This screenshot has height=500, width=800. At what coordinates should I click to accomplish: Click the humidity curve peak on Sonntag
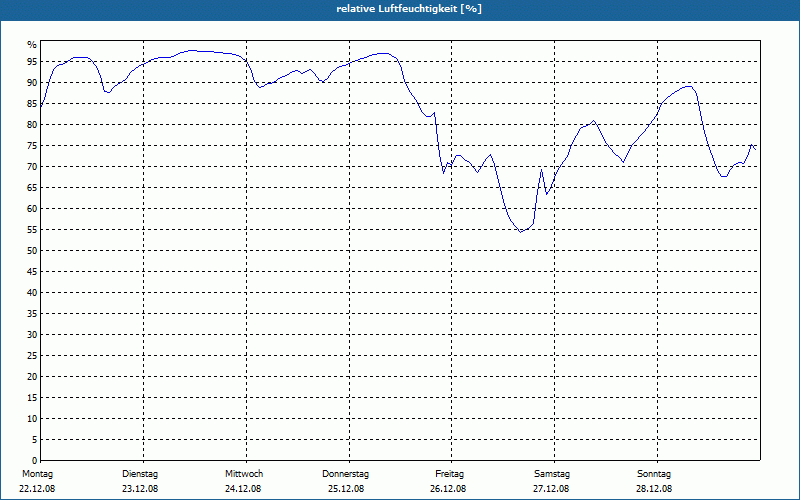[x=689, y=86]
